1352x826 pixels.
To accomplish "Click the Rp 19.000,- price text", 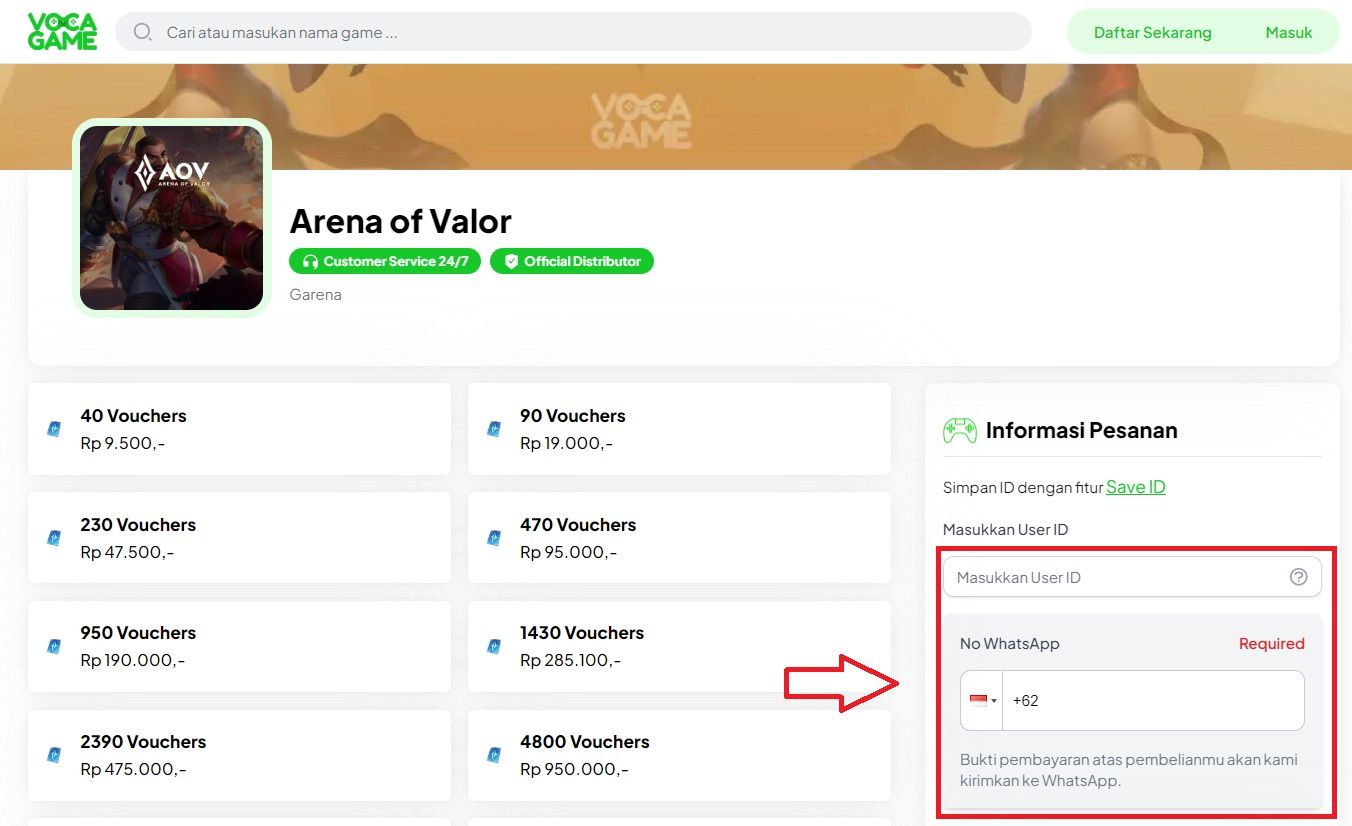I will pos(567,443).
